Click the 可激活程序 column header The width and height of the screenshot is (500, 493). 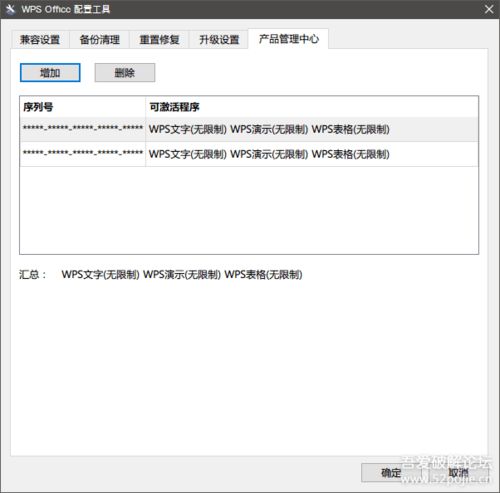[312, 107]
